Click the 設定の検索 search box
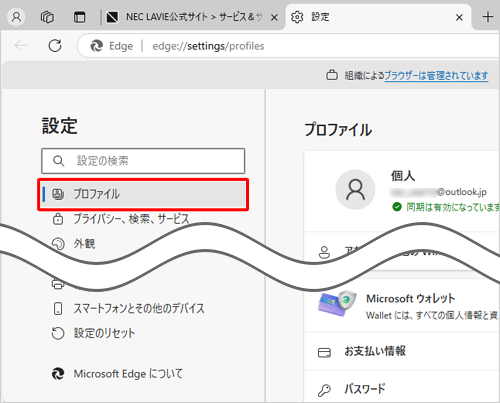This screenshot has width=500, height=403. 143,161
